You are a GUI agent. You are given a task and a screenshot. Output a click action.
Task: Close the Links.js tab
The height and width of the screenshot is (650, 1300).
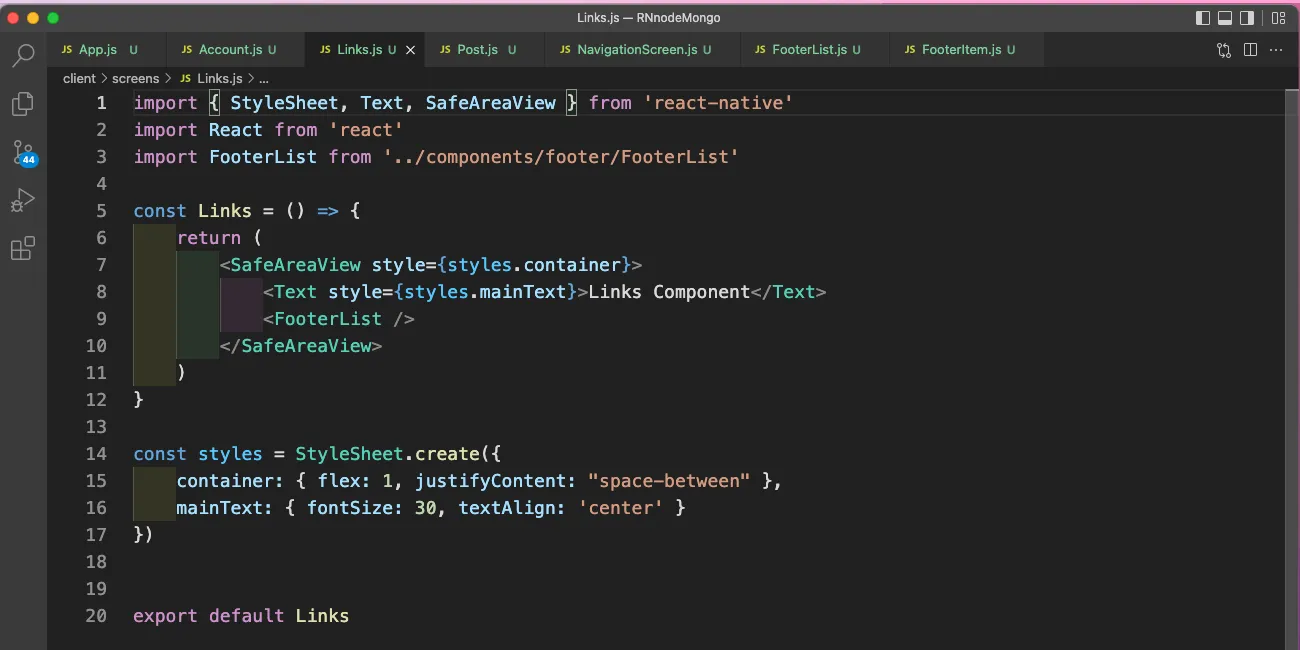(x=410, y=50)
